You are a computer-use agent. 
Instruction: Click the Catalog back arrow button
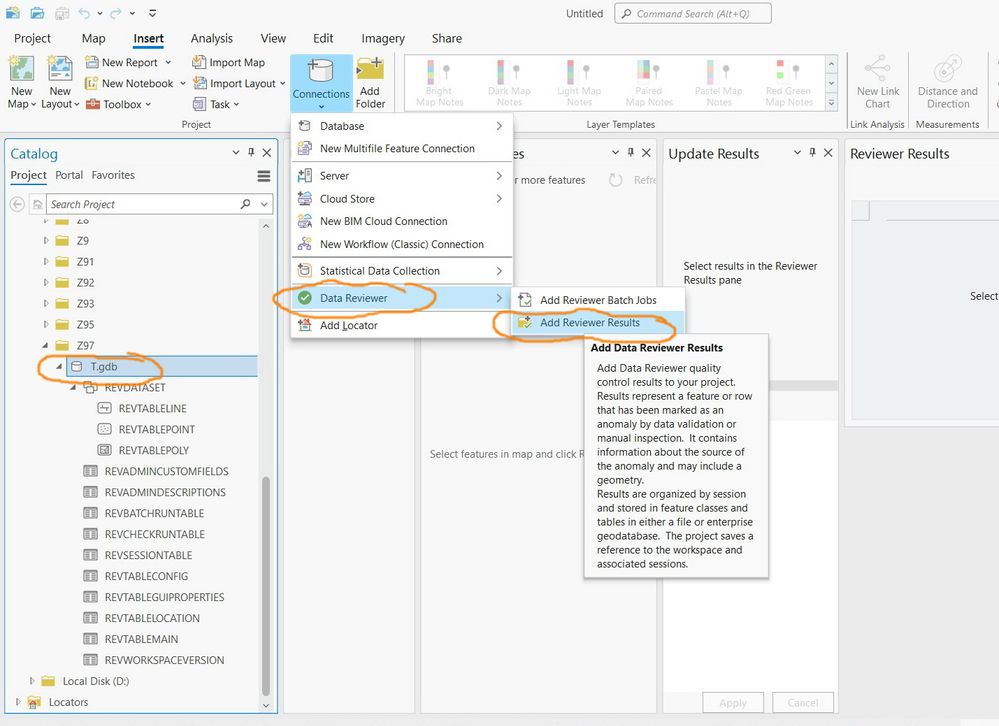(x=17, y=204)
